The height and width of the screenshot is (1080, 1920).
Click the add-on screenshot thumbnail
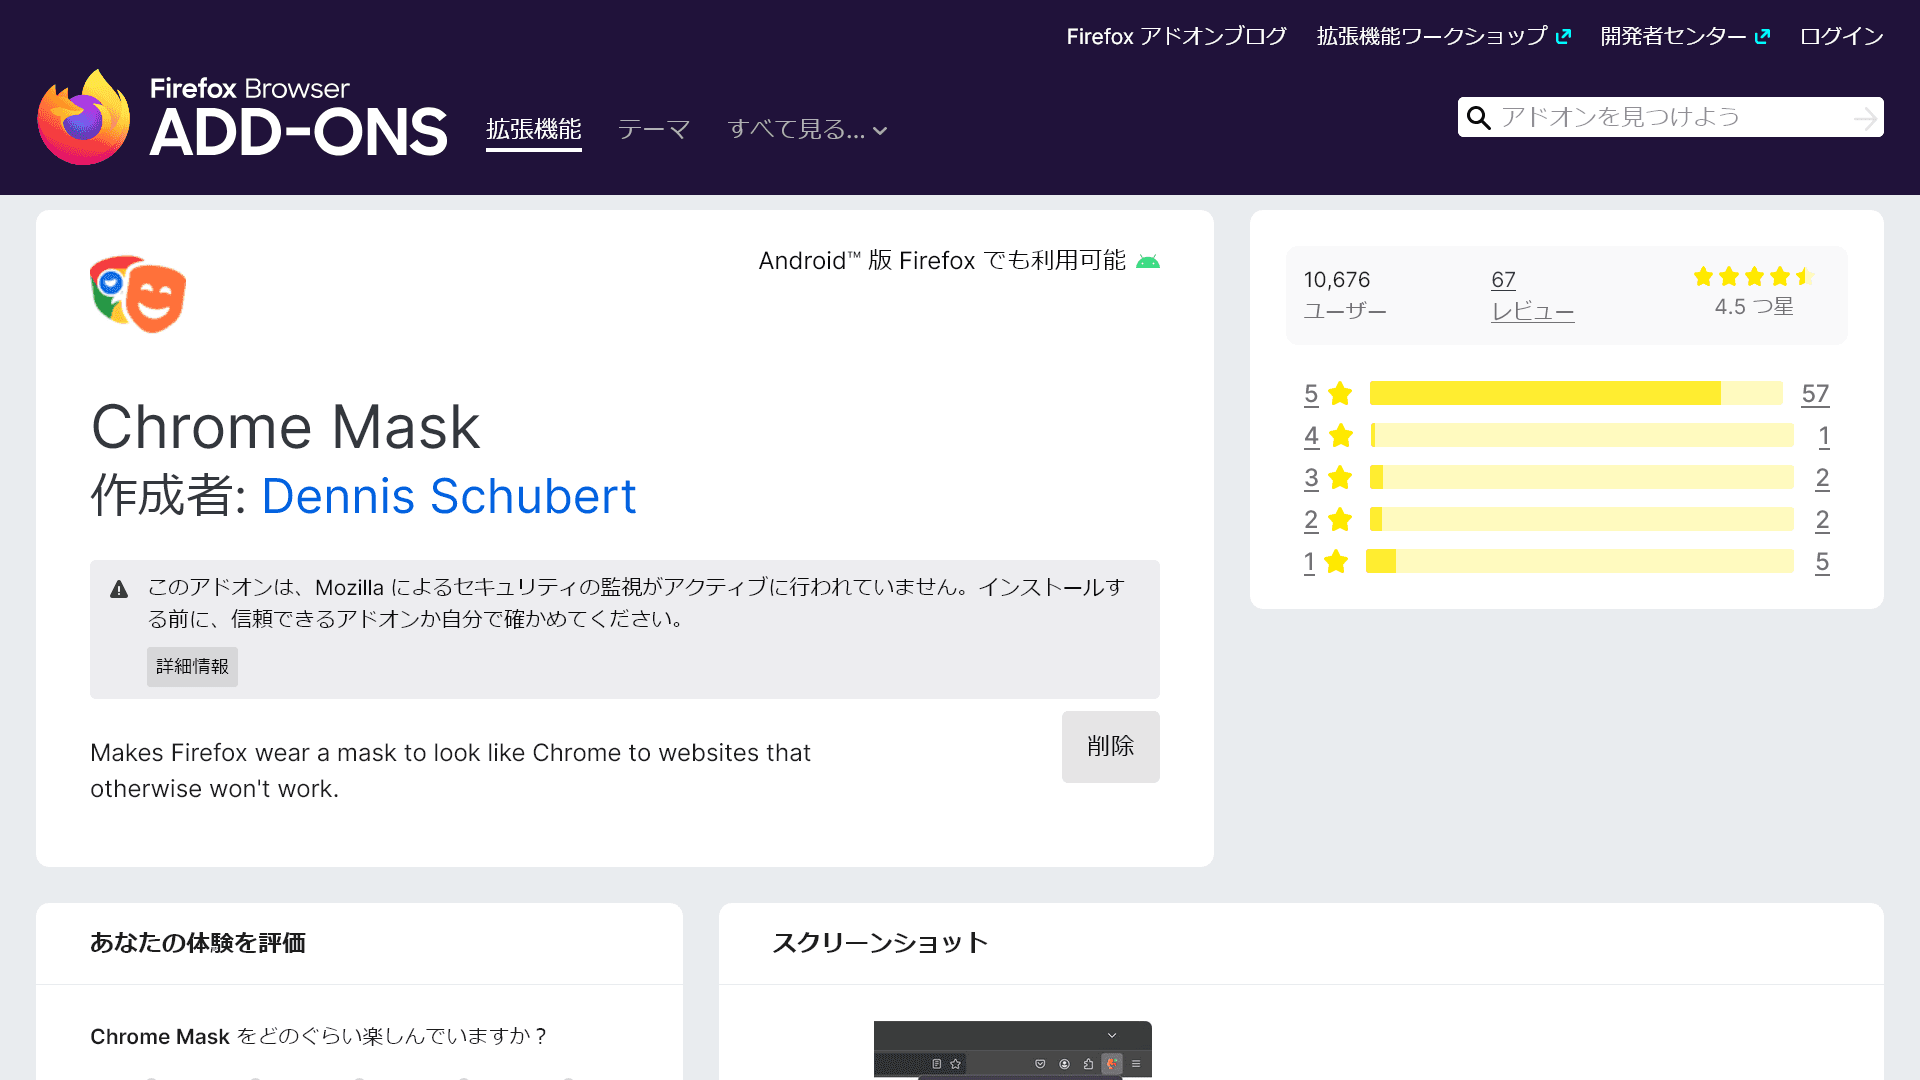(x=1013, y=1049)
